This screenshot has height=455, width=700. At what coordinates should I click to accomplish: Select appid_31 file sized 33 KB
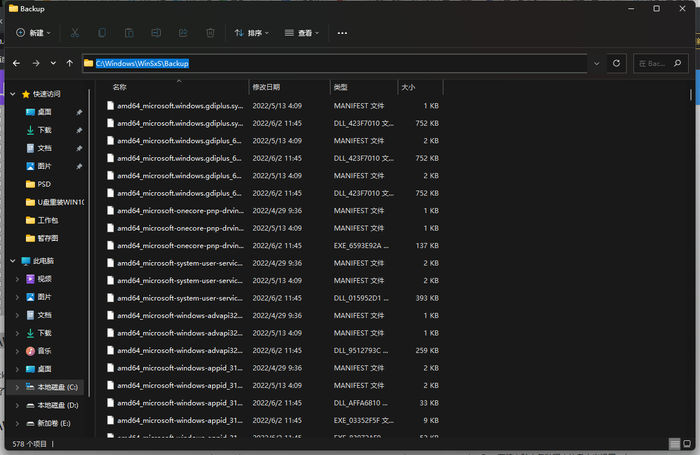point(272,403)
